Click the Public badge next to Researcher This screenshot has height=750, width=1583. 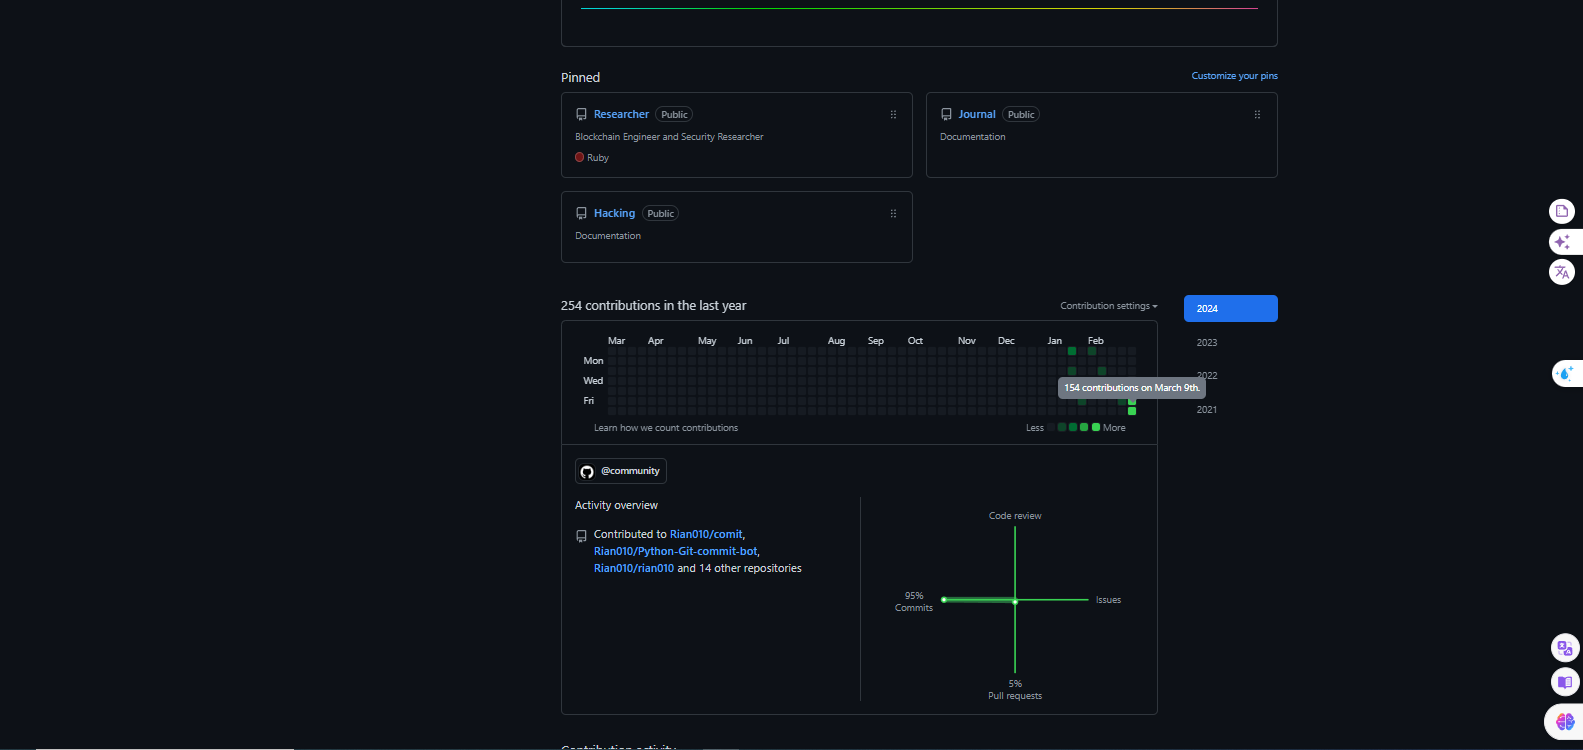pyautogui.click(x=674, y=115)
